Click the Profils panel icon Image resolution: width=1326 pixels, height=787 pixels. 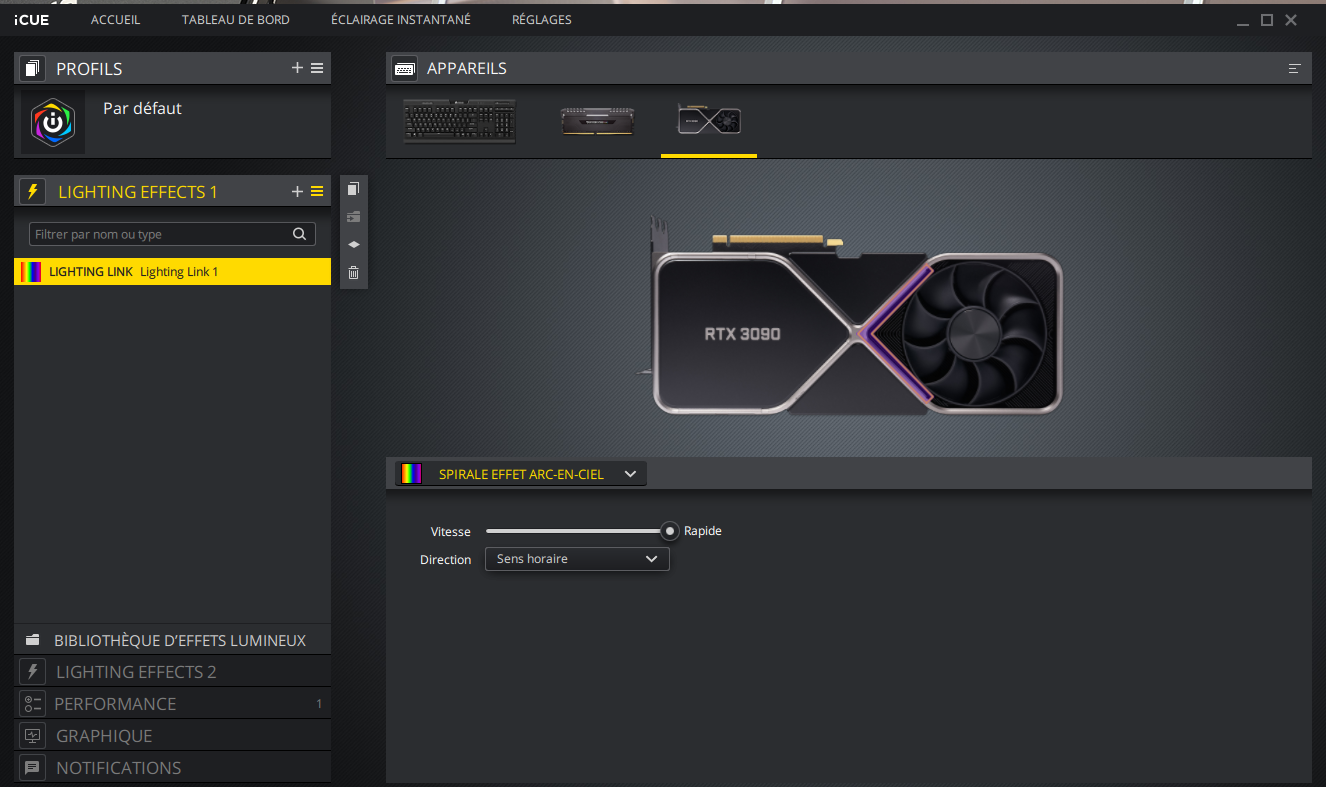pyautogui.click(x=33, y=68)
